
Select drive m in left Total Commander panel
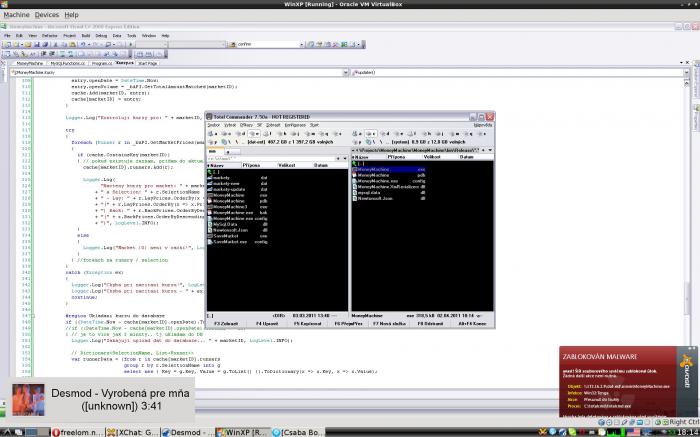pos(310,133)
